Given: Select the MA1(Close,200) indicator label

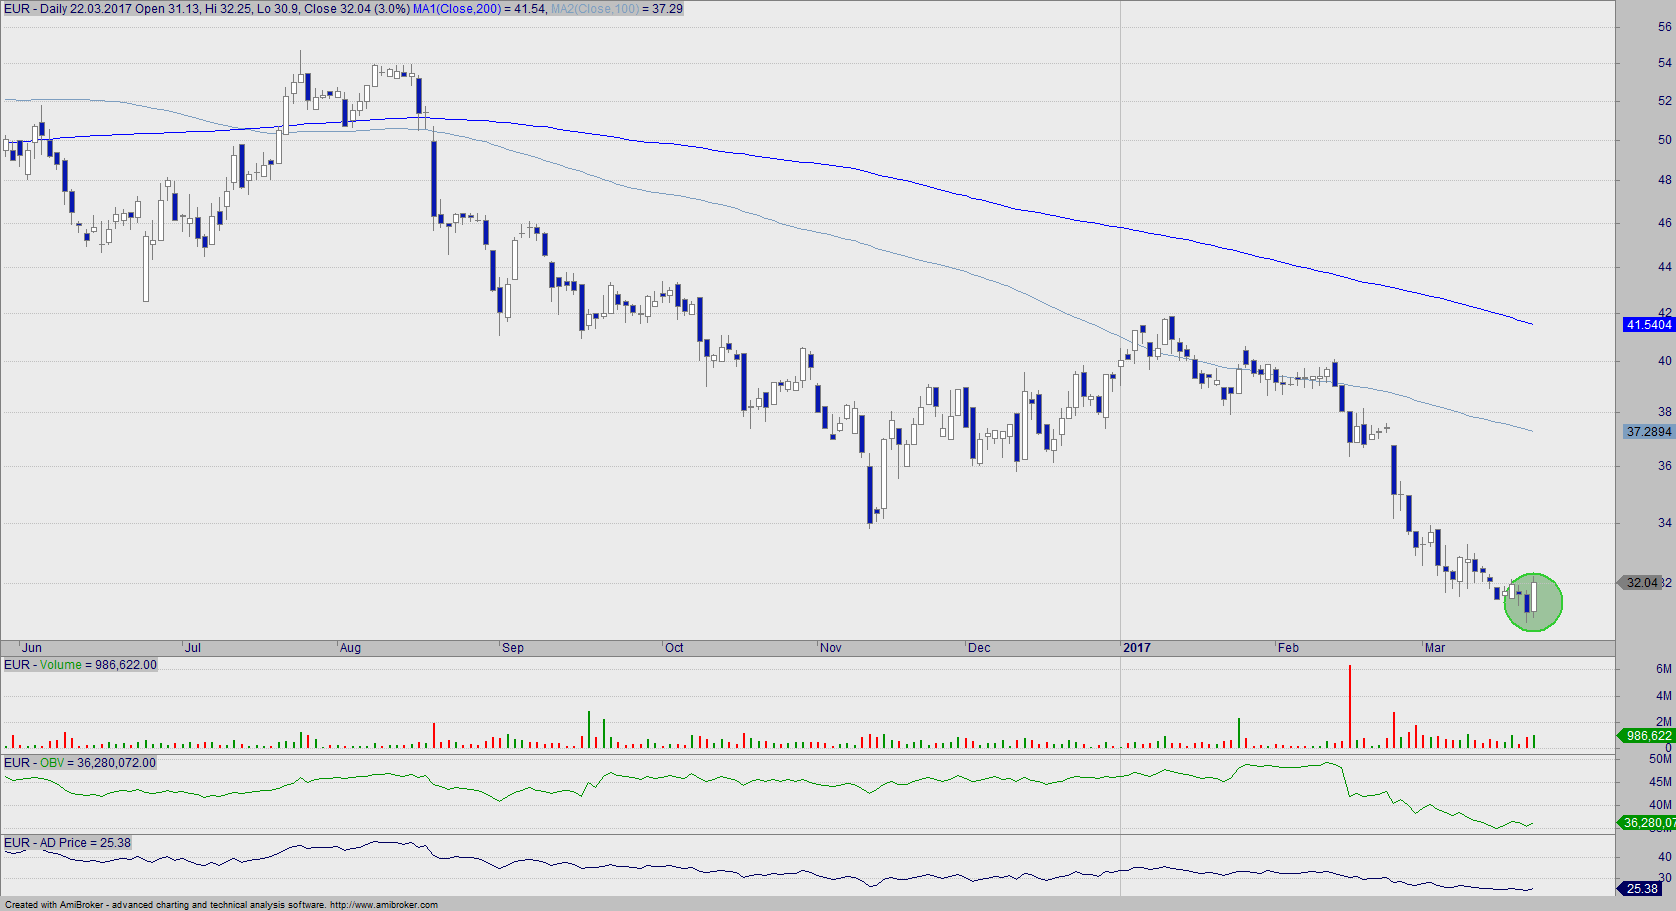Looking at the screenshot, I should 457,9.
